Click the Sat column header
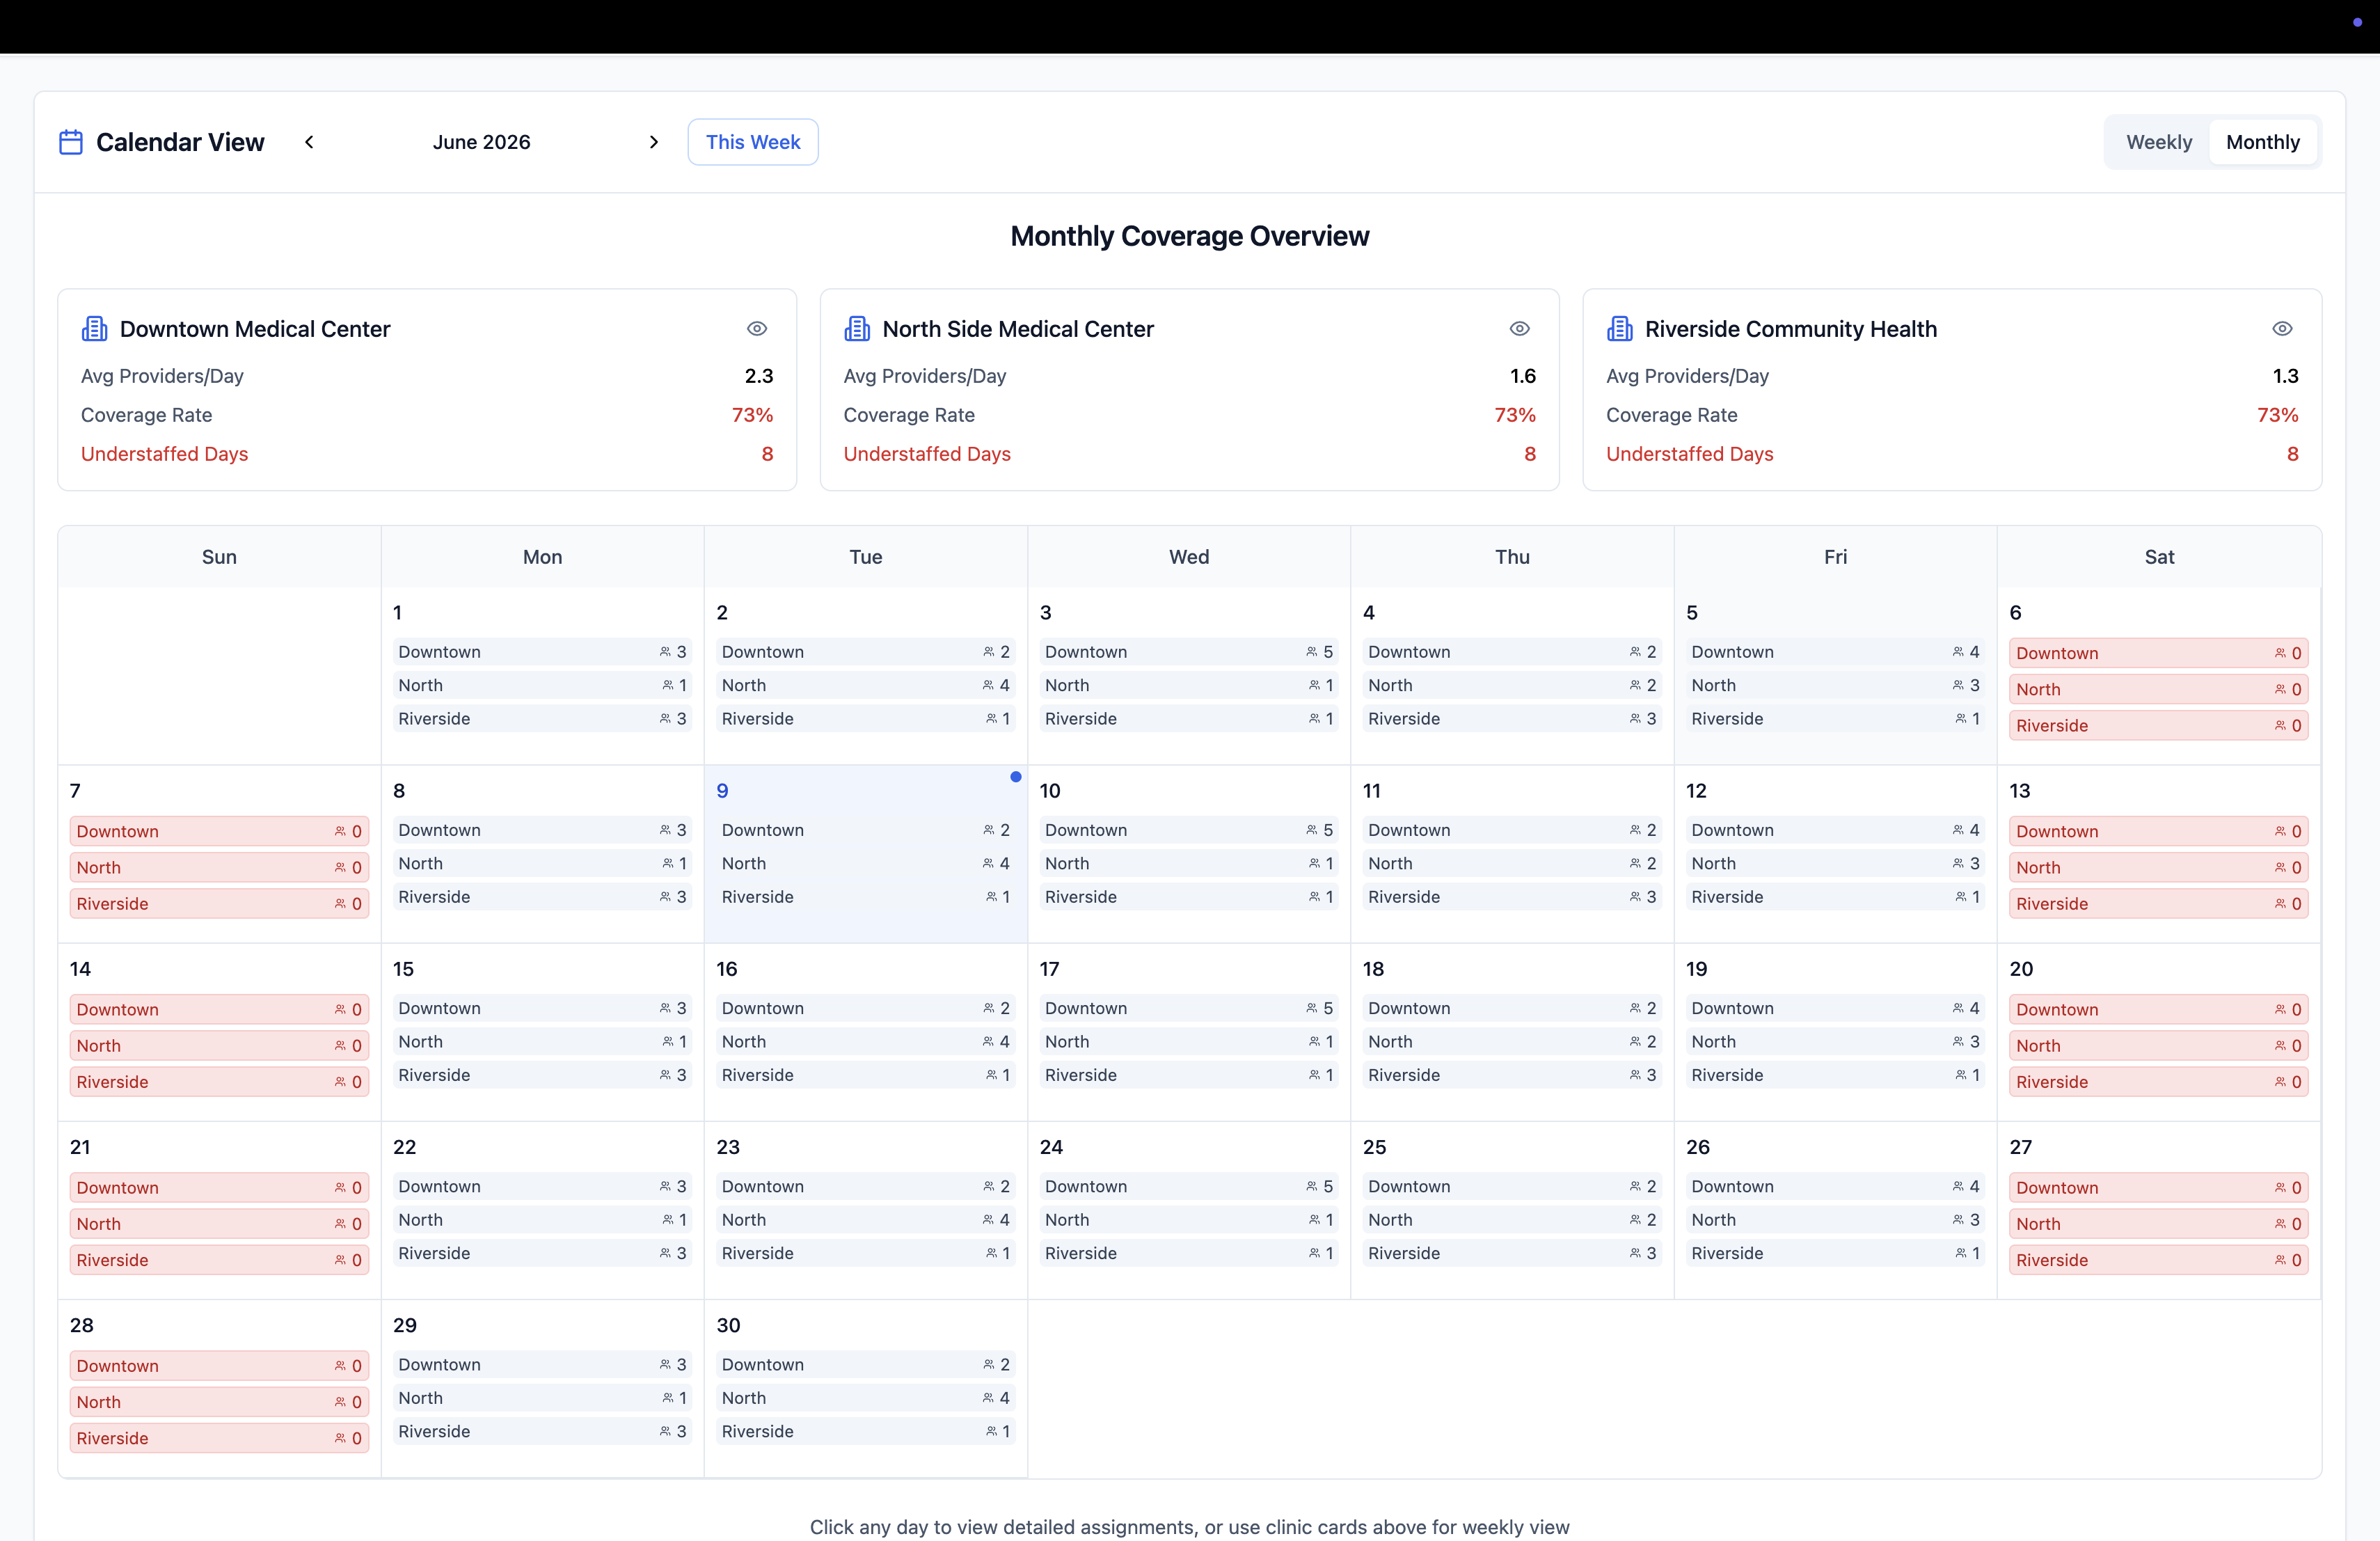This screenshot has width=2380, height=1541. pyautogui.click(x=2159, y=557)
